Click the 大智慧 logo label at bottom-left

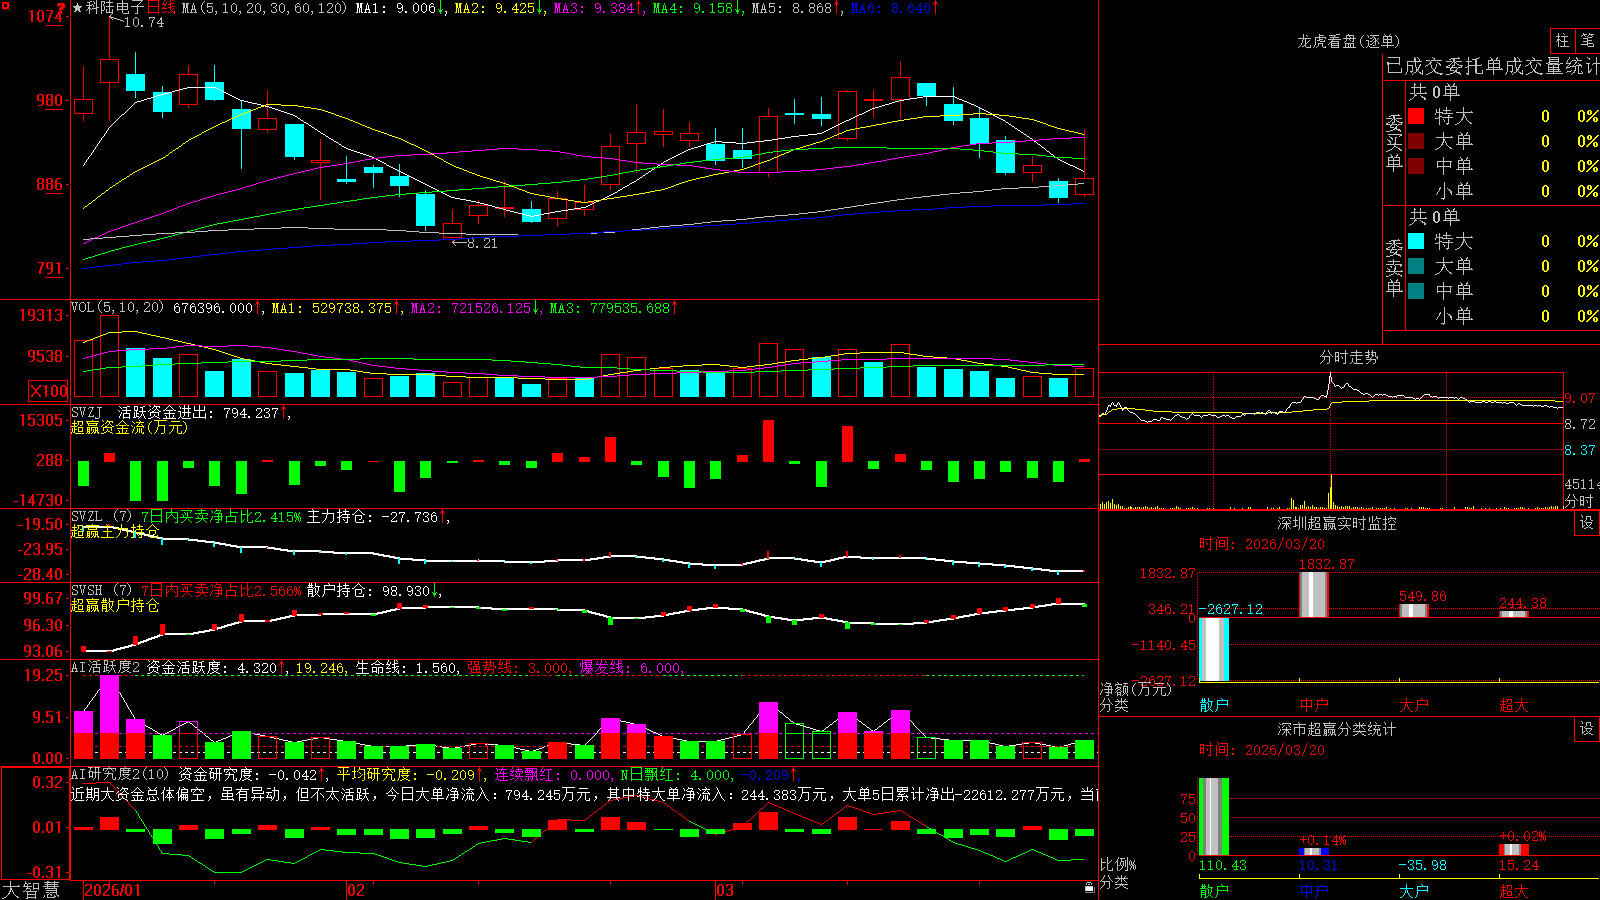31,890
